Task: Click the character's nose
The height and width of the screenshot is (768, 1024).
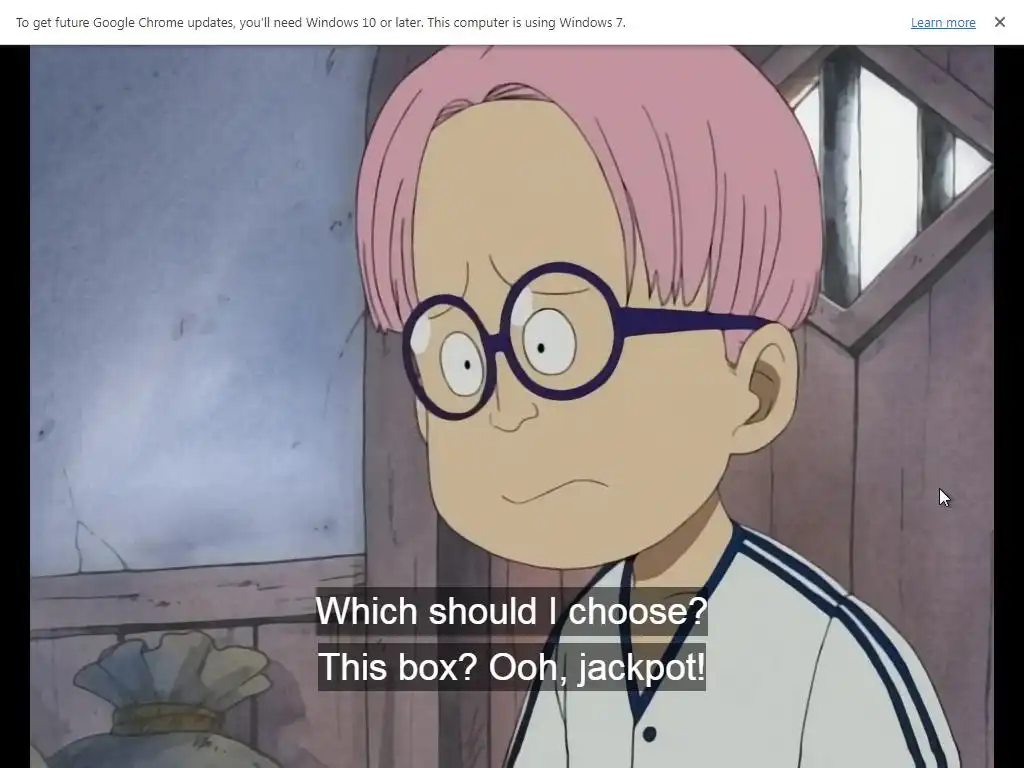Action: pos(514,413)
